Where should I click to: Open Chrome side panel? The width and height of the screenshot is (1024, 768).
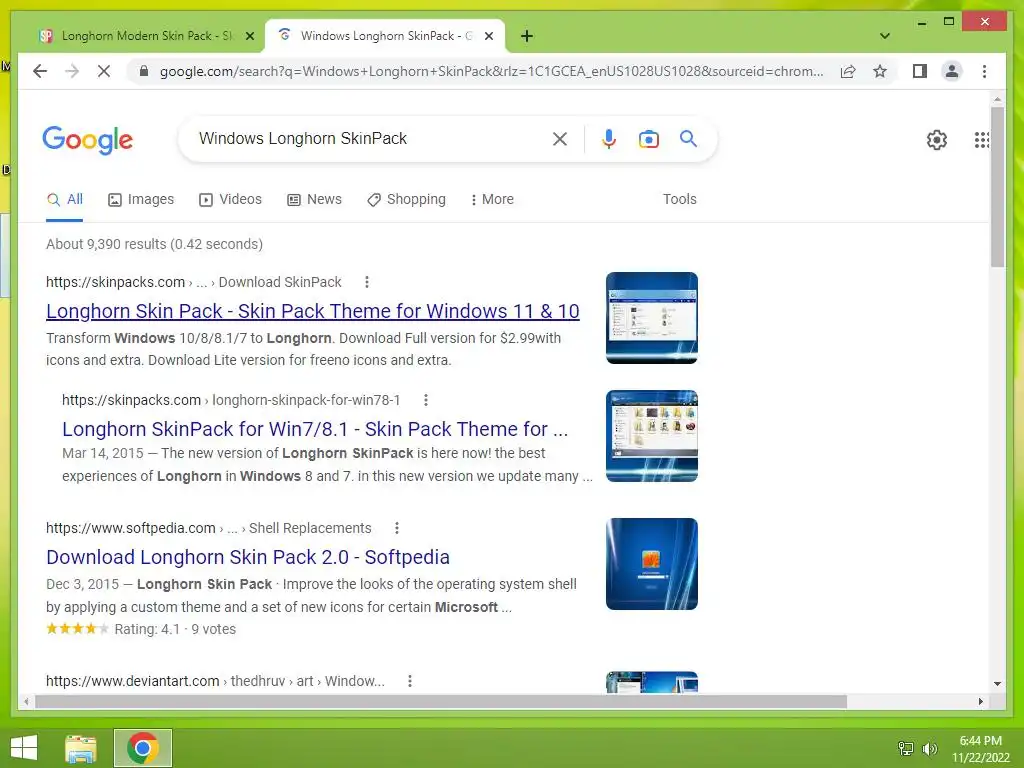click(920, 71)
